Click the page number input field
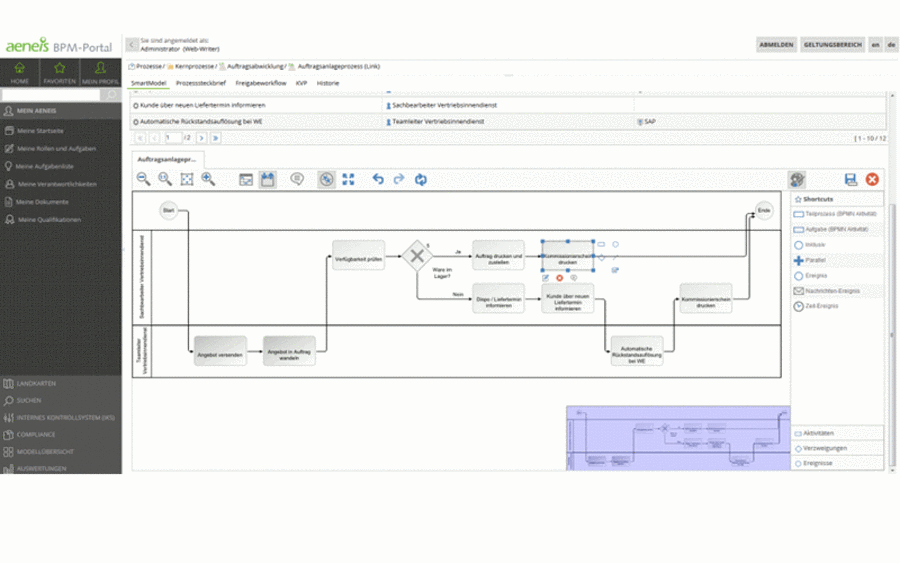This screenshot has height=563, width=900. 173,138
